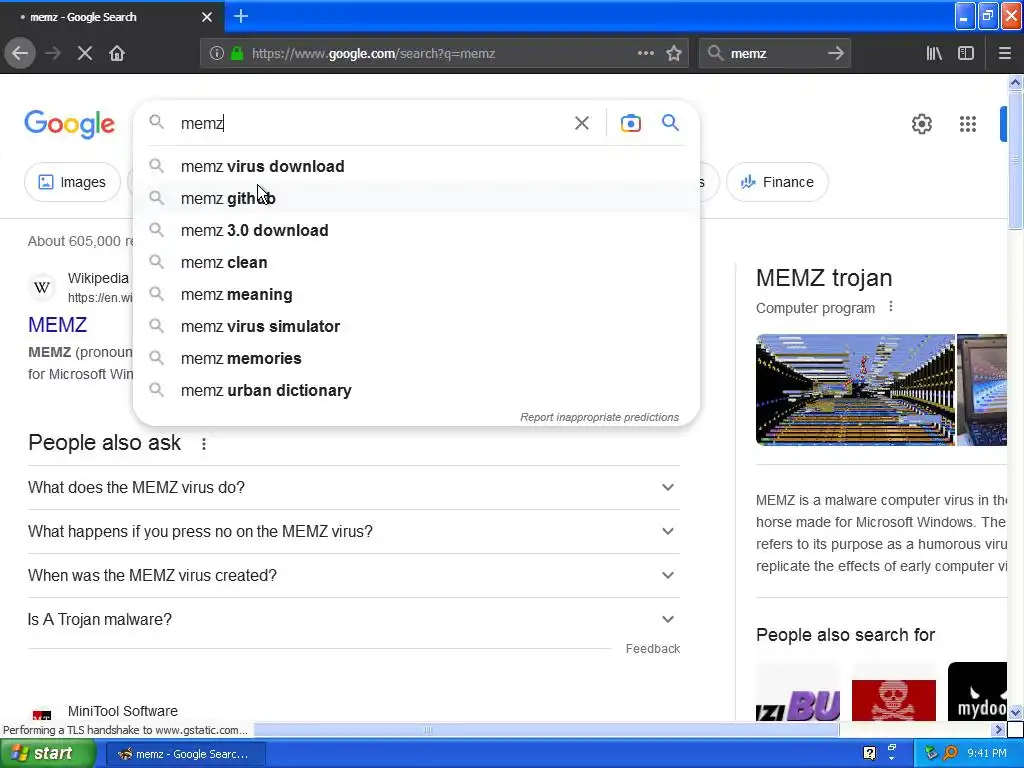Viewport: 1024px width, 768px height.
Task: Open the Google apps grid
Action: coord(968,124)
